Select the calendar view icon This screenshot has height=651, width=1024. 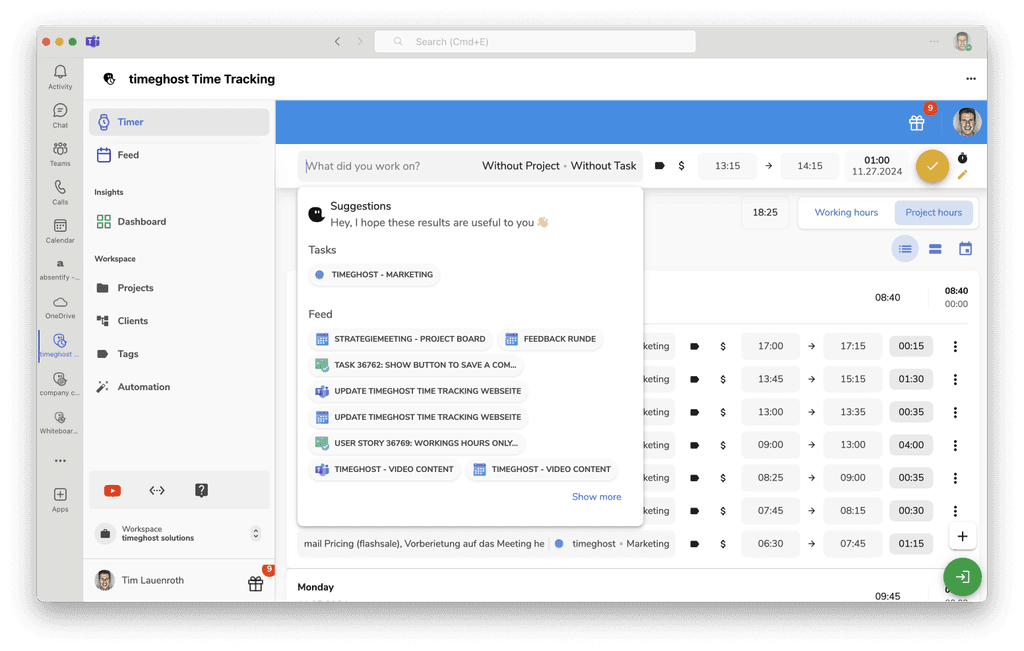pyautogui.click(x=965, y=248)
